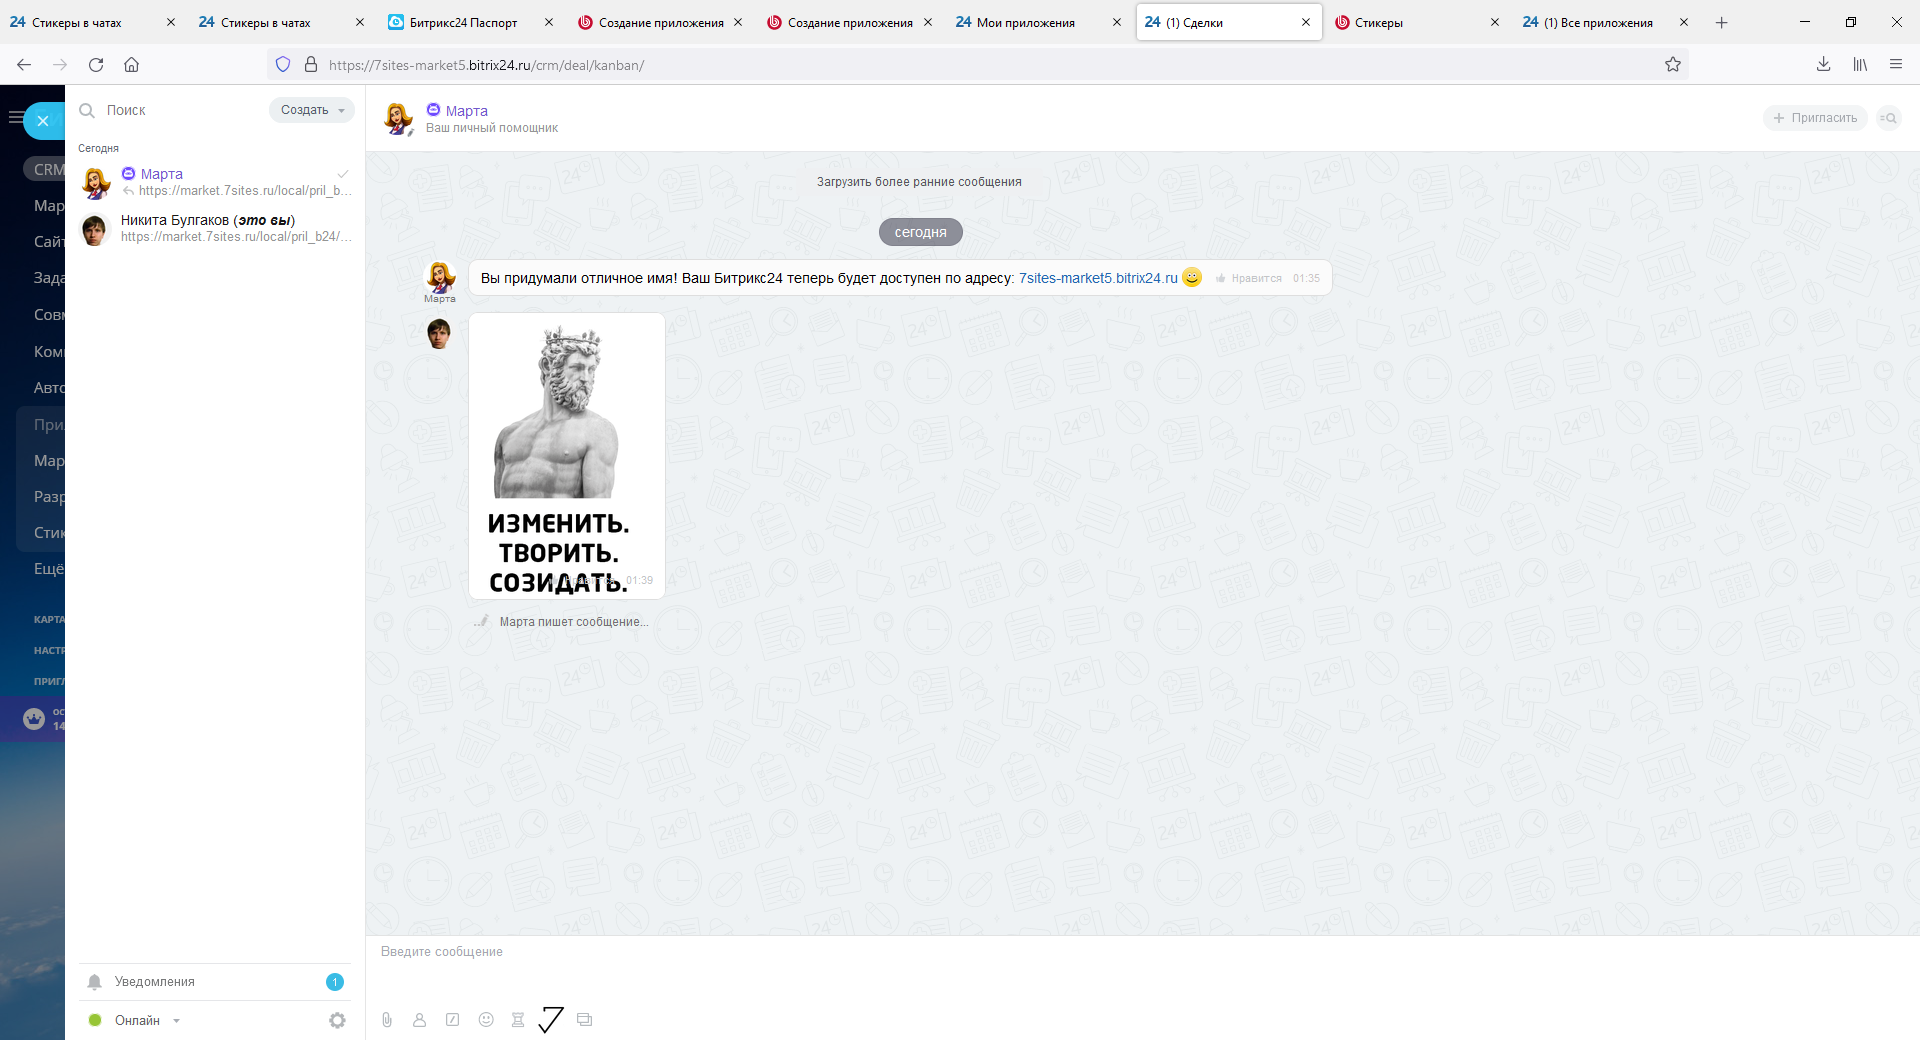Load earlier messages link

[919, 182]
